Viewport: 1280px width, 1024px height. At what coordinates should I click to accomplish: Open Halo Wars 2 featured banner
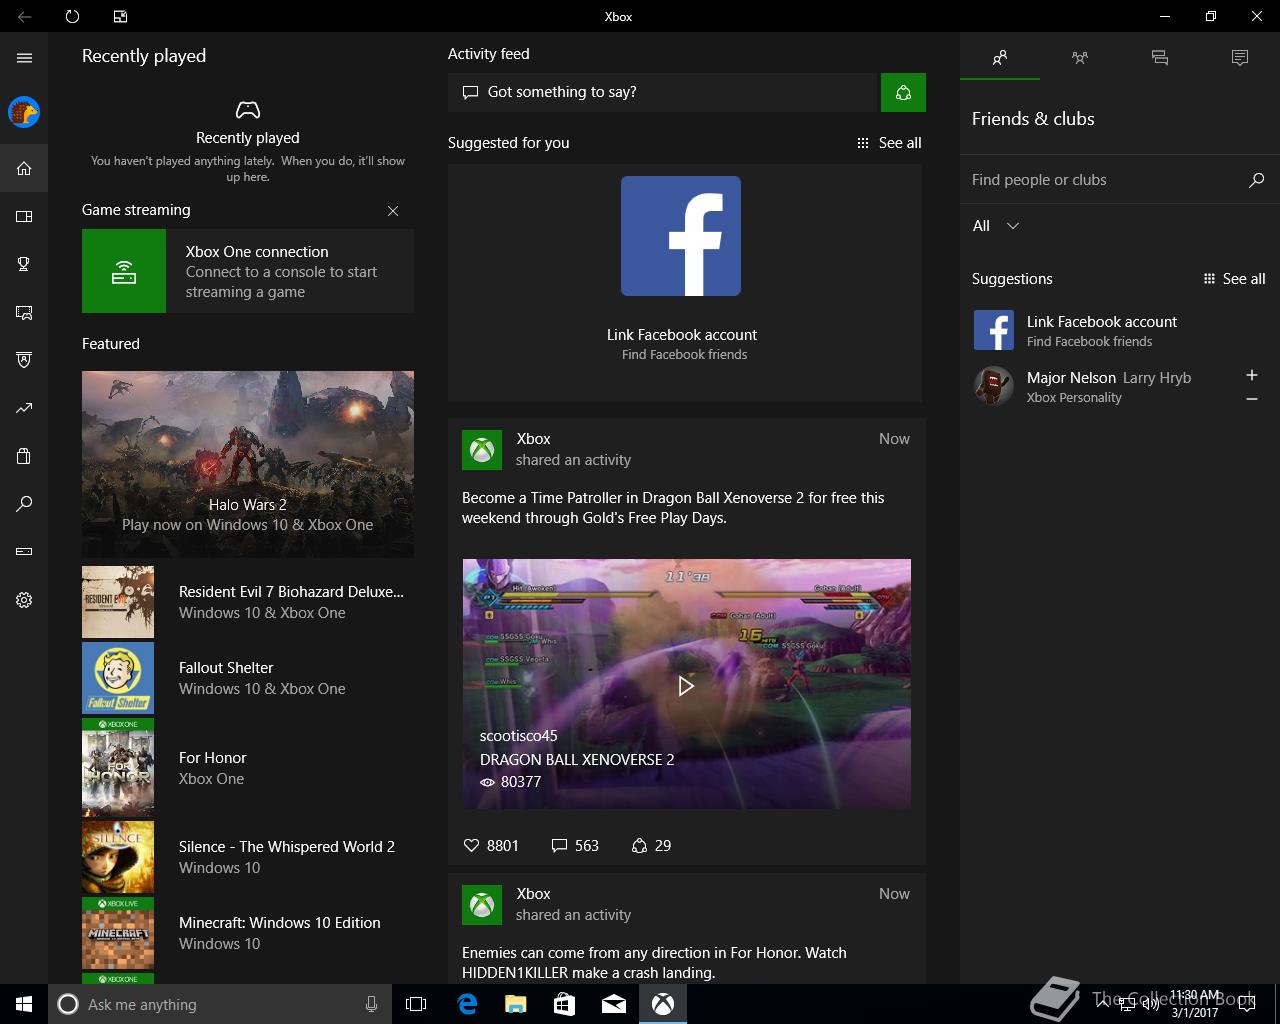[x=248, y=464]
